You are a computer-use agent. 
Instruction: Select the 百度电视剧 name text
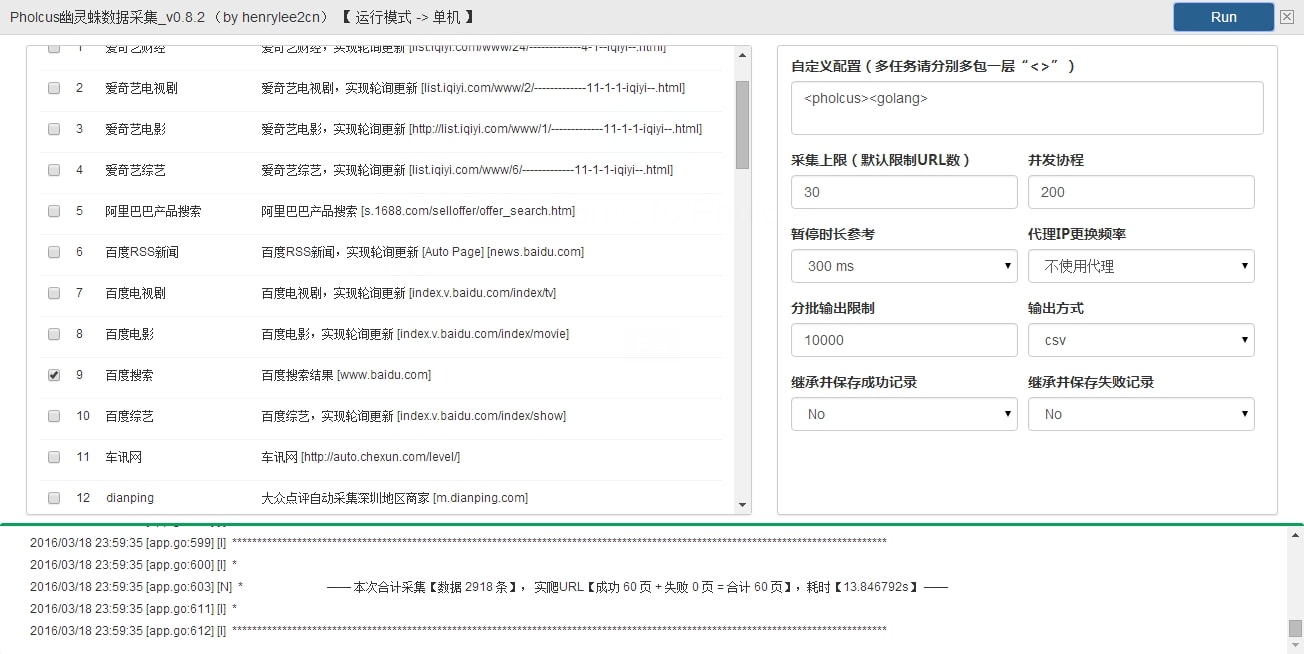[135, 293]
